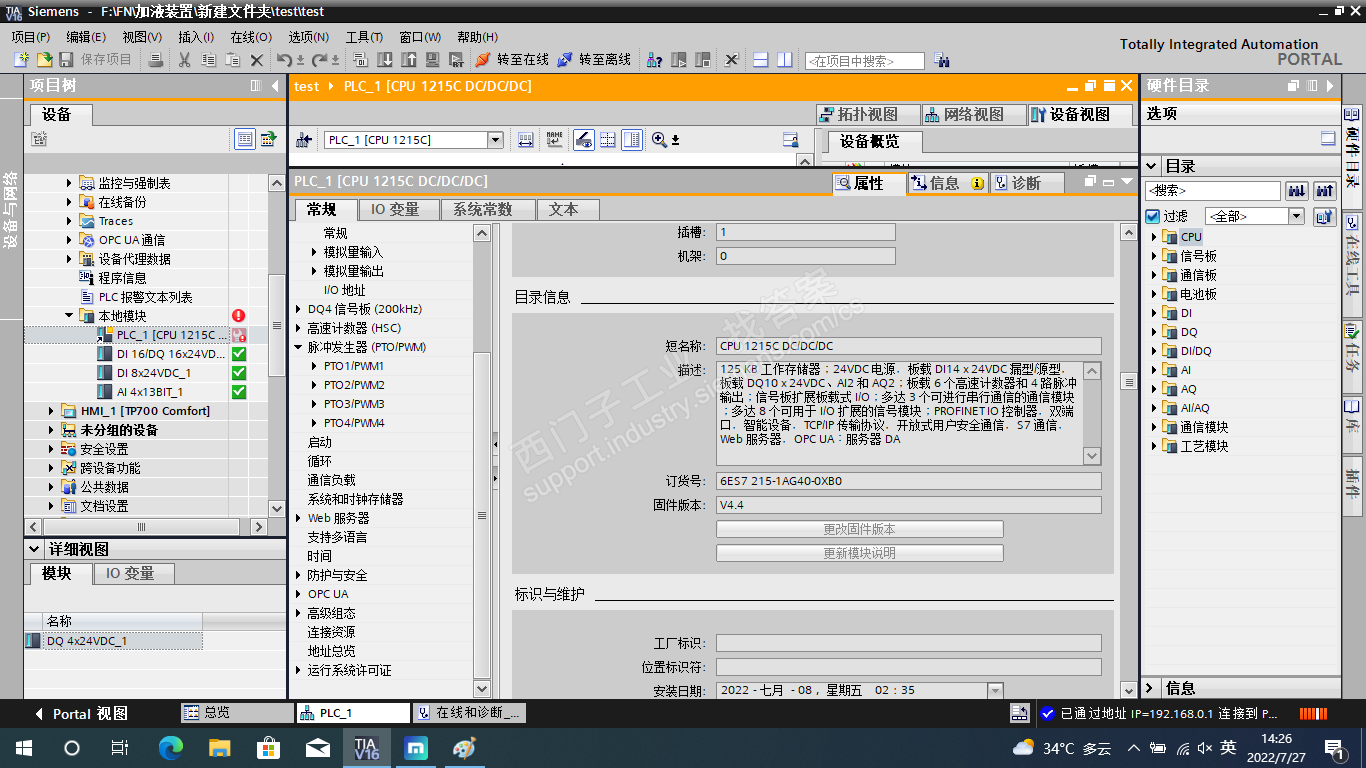The height and width of the screenshot is (768, 1366).
Task: Split the editor space horizontally
Action: point(761,60)
